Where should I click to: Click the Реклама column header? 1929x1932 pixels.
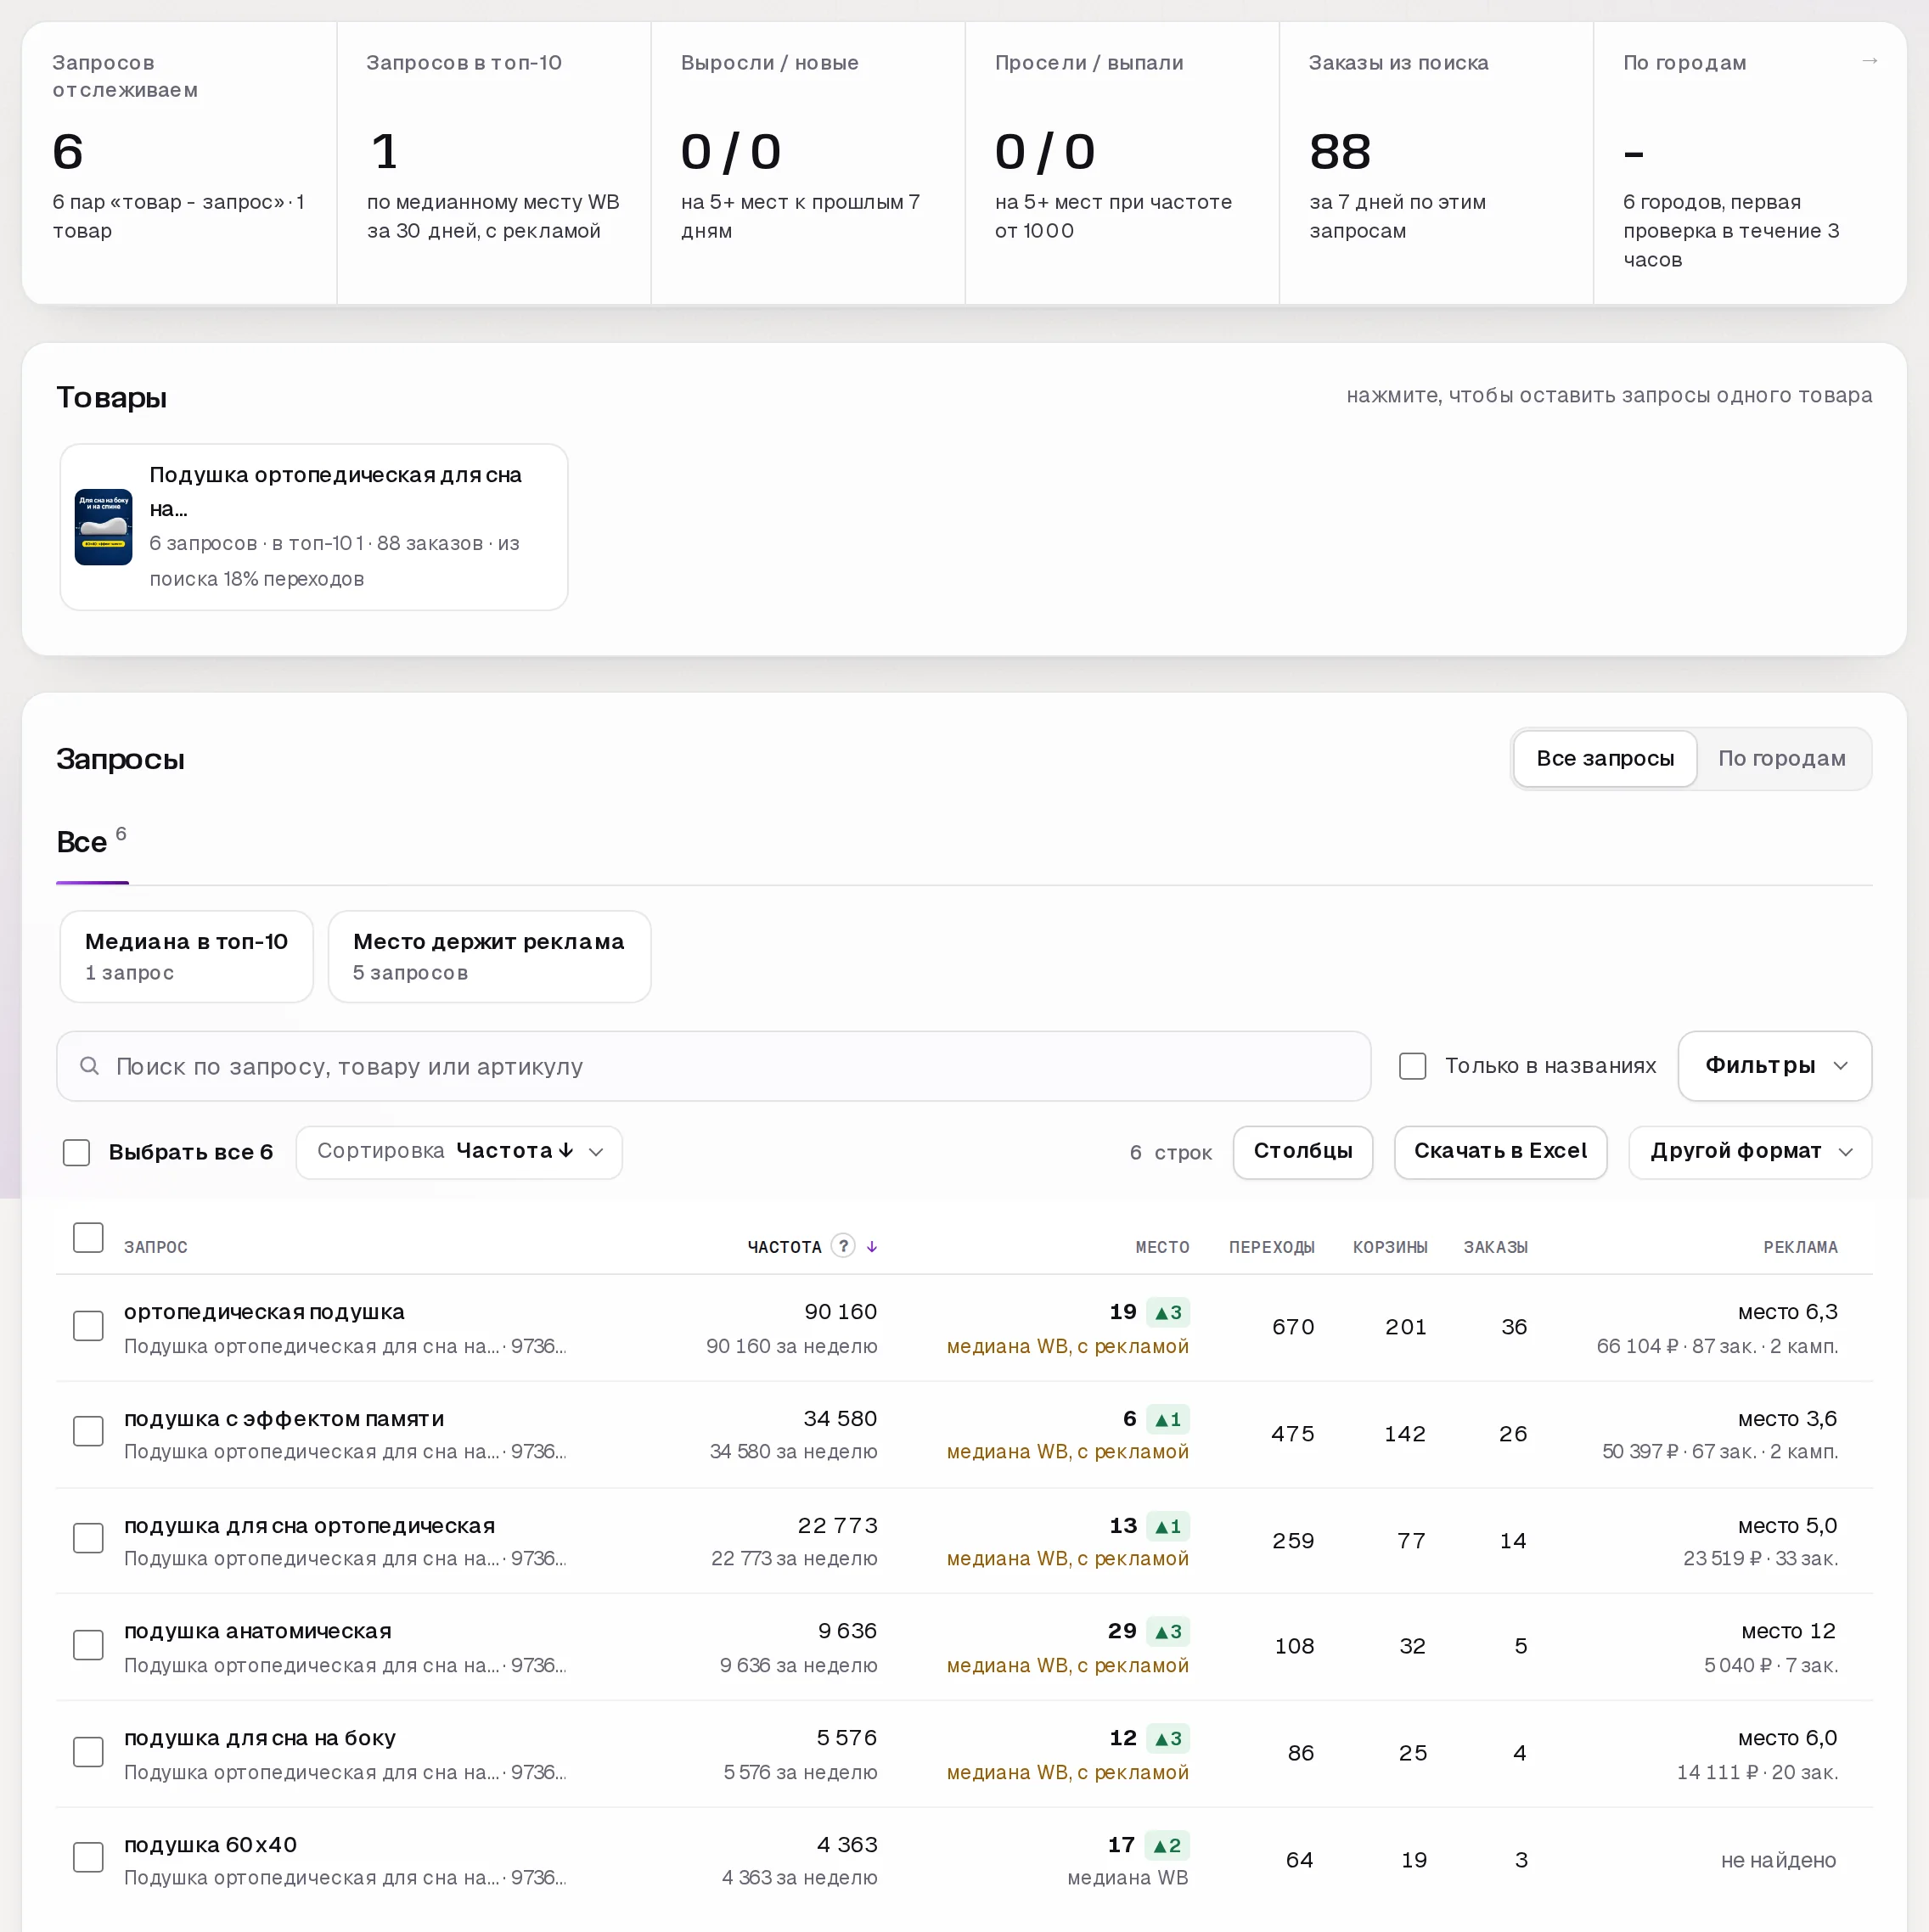1800,1247
